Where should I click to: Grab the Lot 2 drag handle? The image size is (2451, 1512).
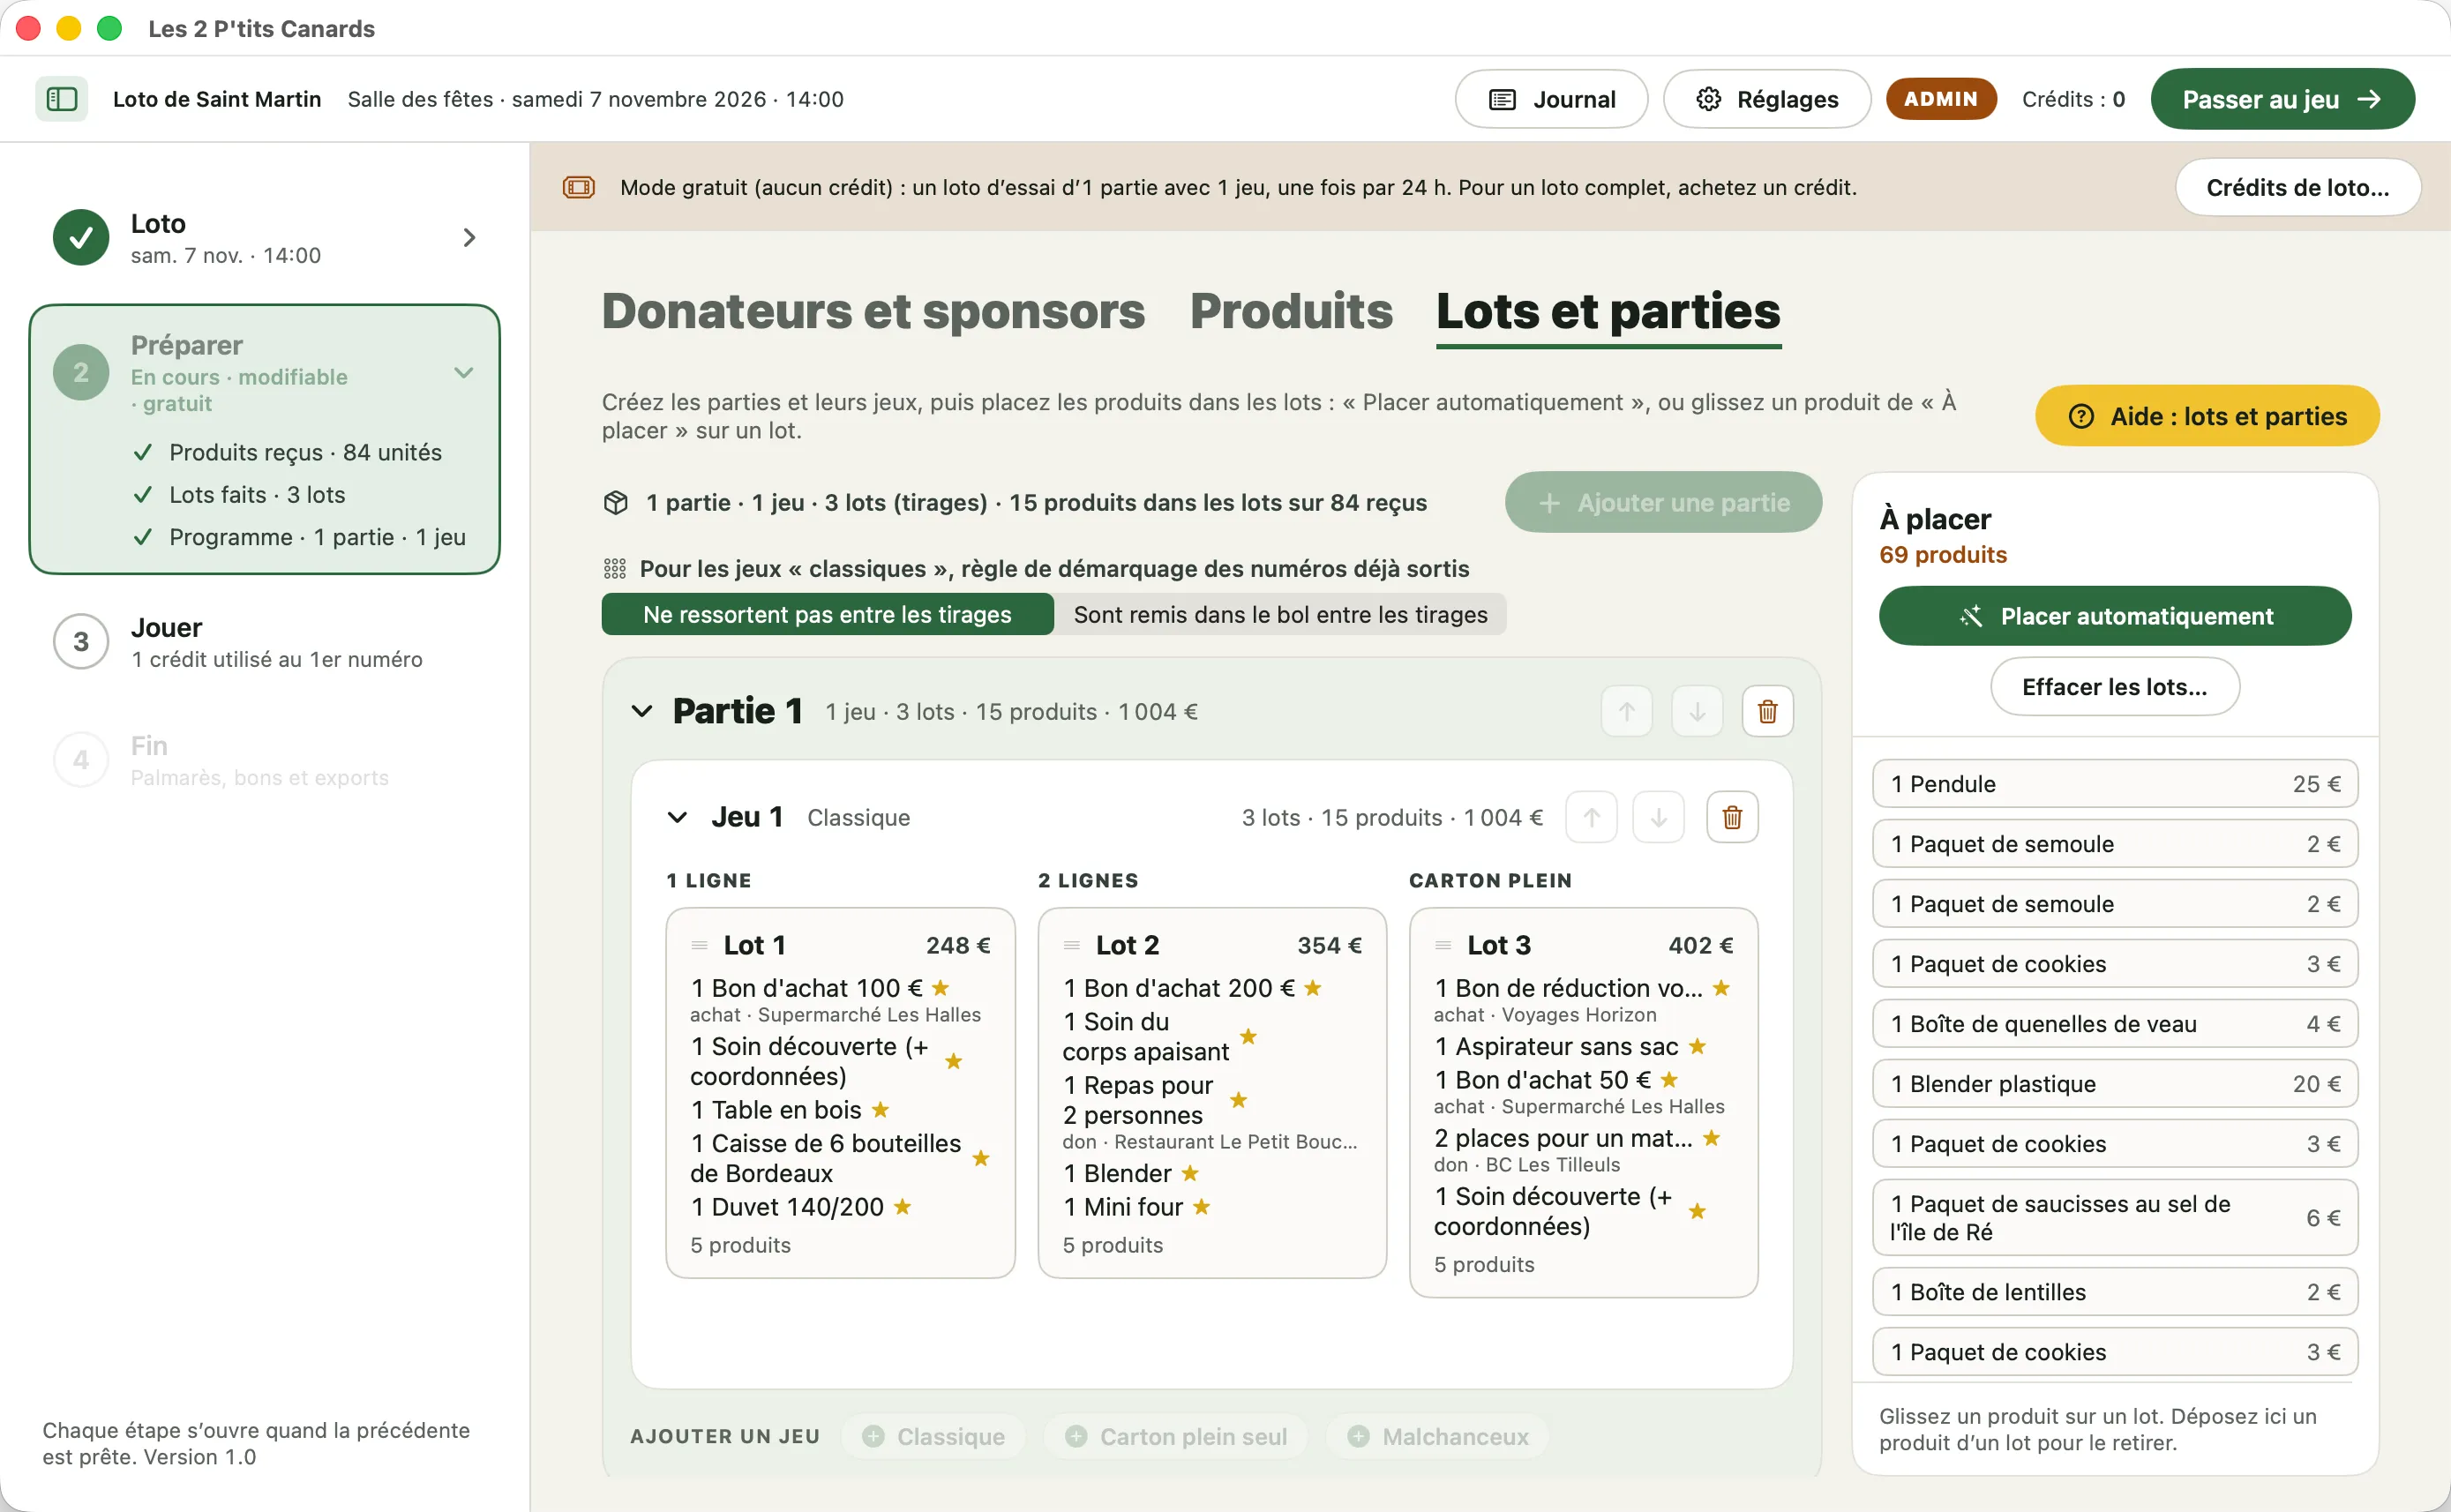[1071, 945]
